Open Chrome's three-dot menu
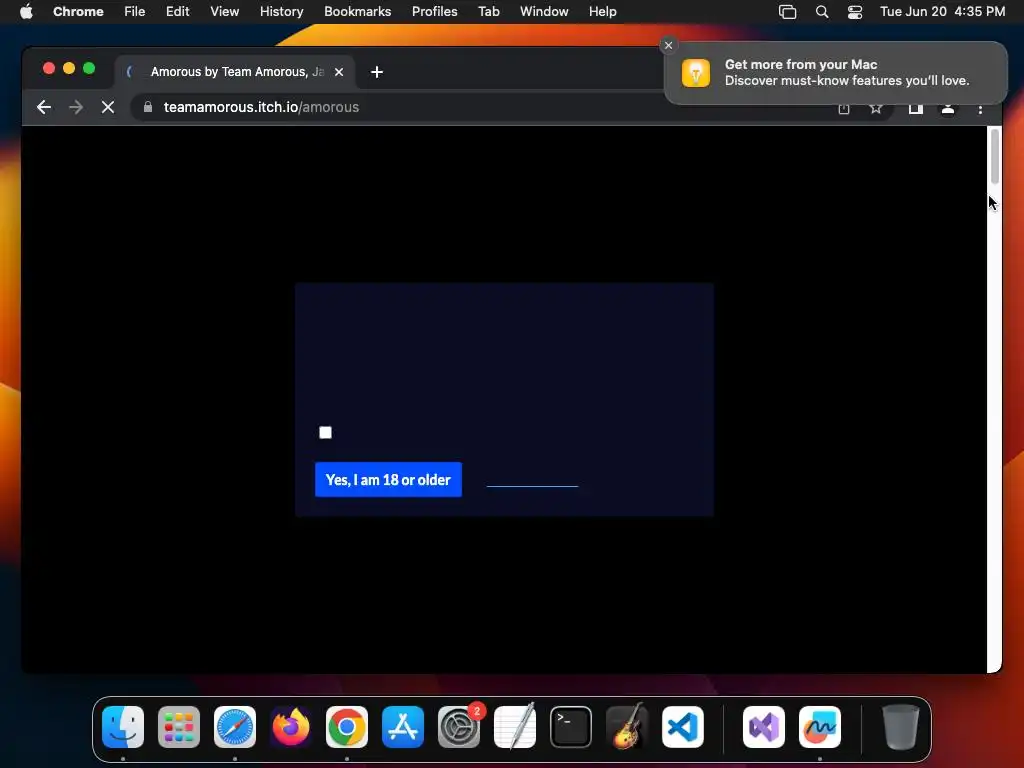Screen dimensions: 1024x768 pos(980,109)
